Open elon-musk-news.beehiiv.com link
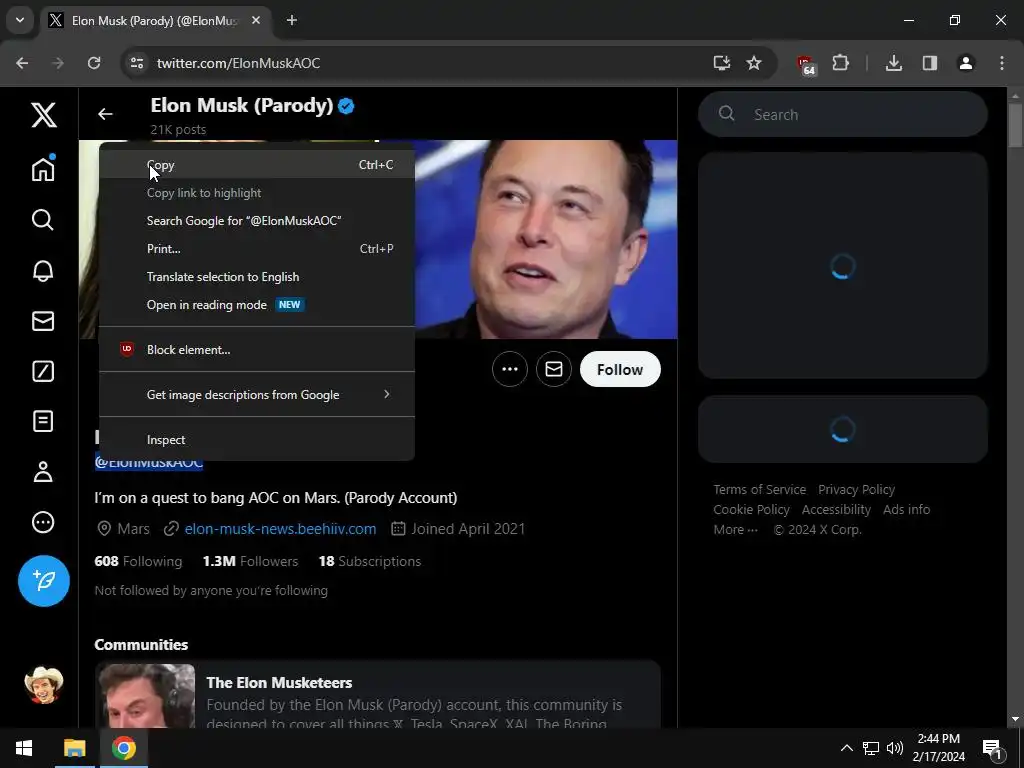 280,528
